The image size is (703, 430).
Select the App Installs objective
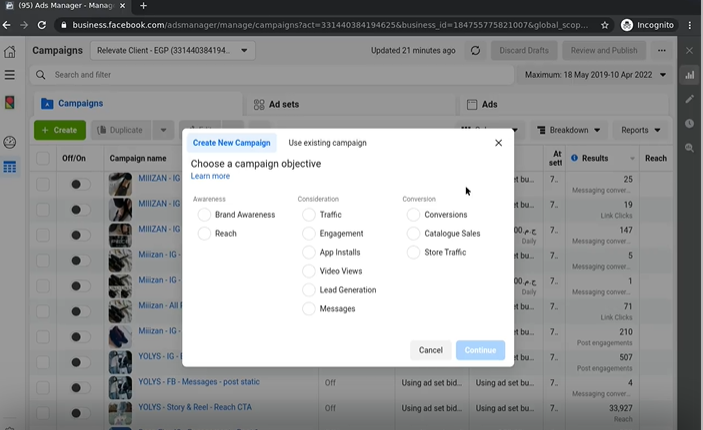coord(308,252)
